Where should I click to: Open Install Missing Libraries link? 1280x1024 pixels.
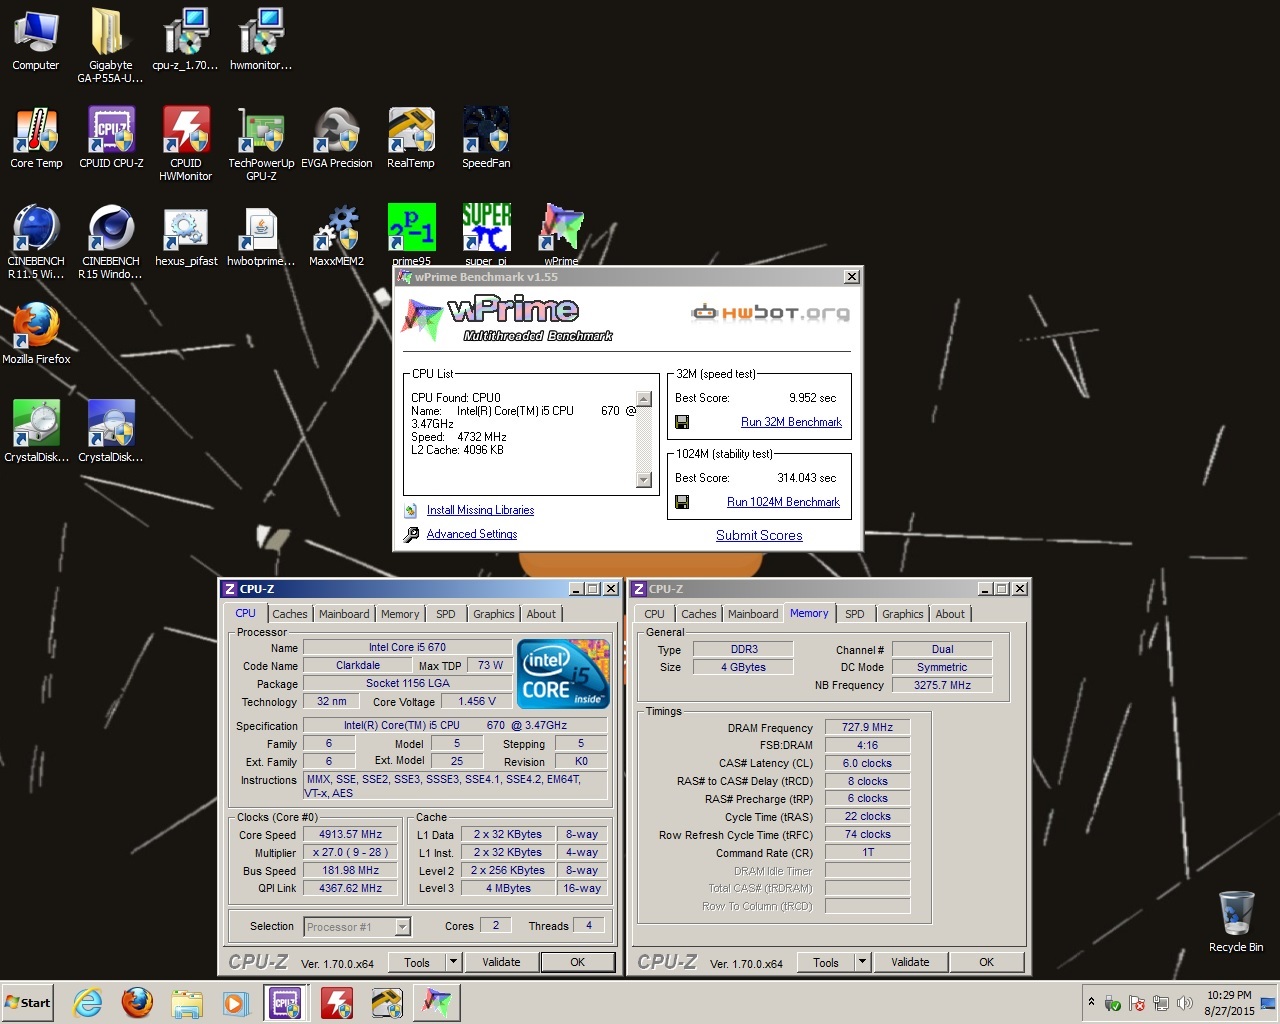(x=480, y=510)
